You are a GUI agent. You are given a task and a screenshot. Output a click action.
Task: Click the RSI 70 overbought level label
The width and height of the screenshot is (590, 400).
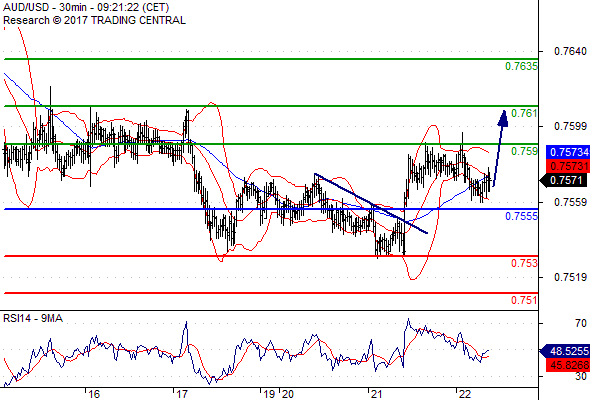click(581, 323)
